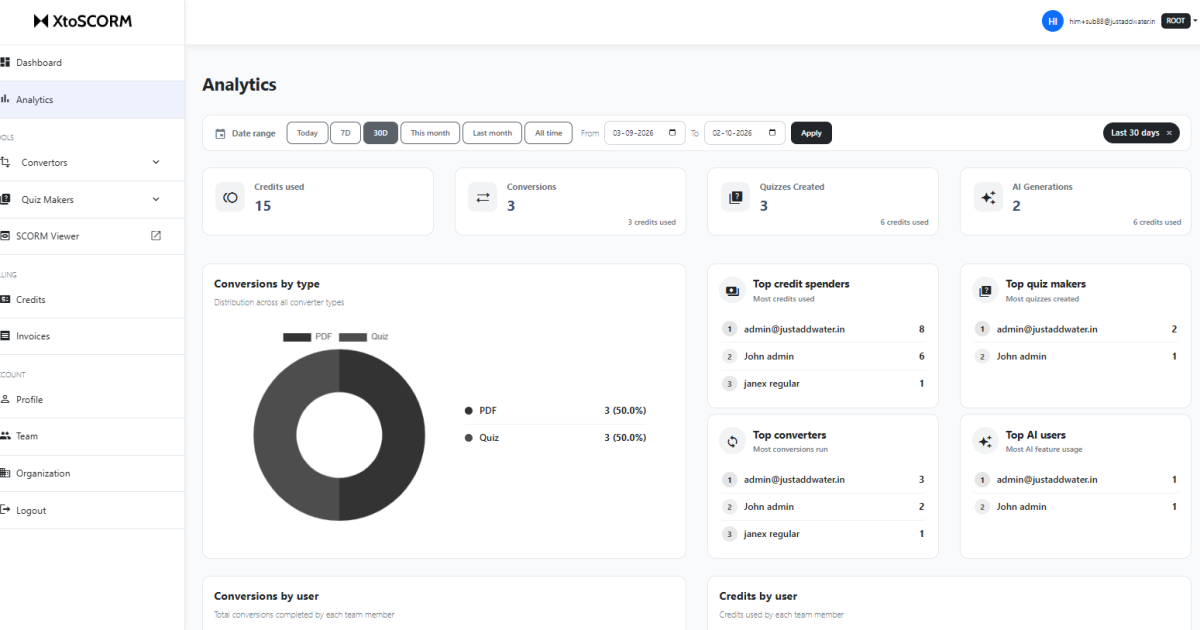This screenshot has height=630, width=1200.
Task: Click the Top AI users sparkle icon
Action: [985, 441]
